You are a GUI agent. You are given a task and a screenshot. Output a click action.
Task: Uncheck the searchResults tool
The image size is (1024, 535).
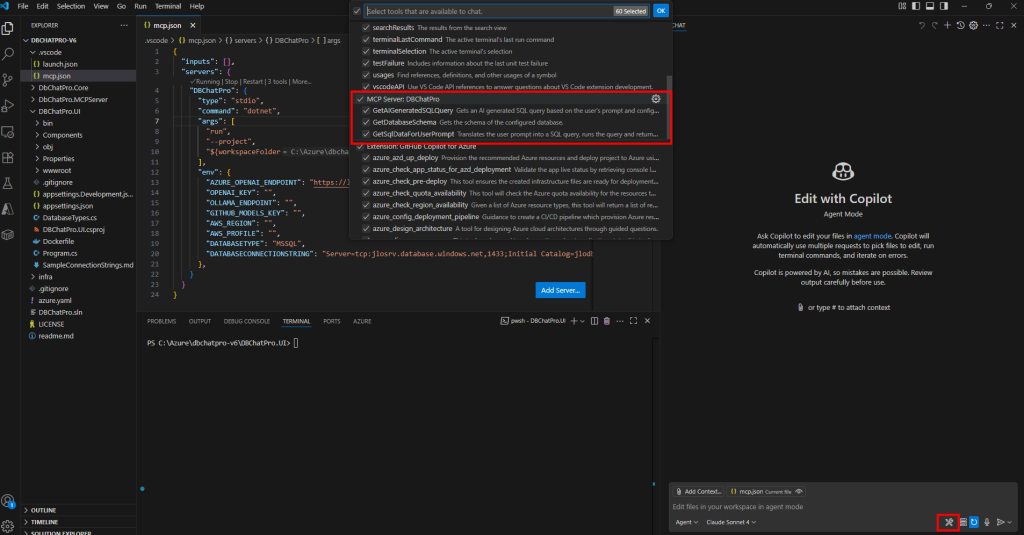366,28
